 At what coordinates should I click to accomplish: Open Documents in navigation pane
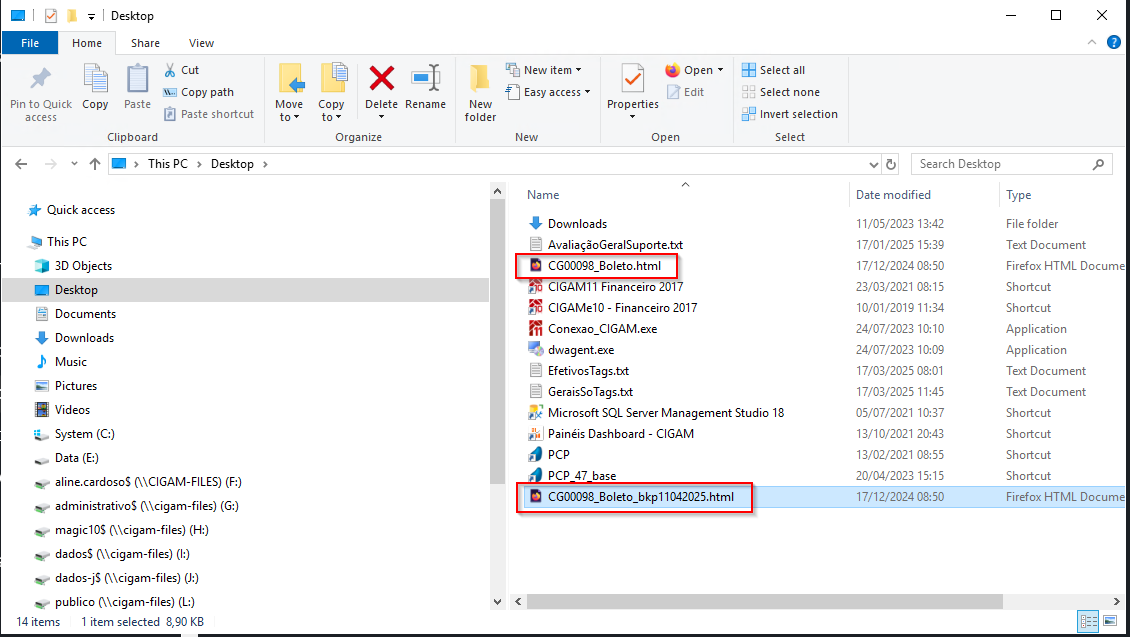click(85, 313)
